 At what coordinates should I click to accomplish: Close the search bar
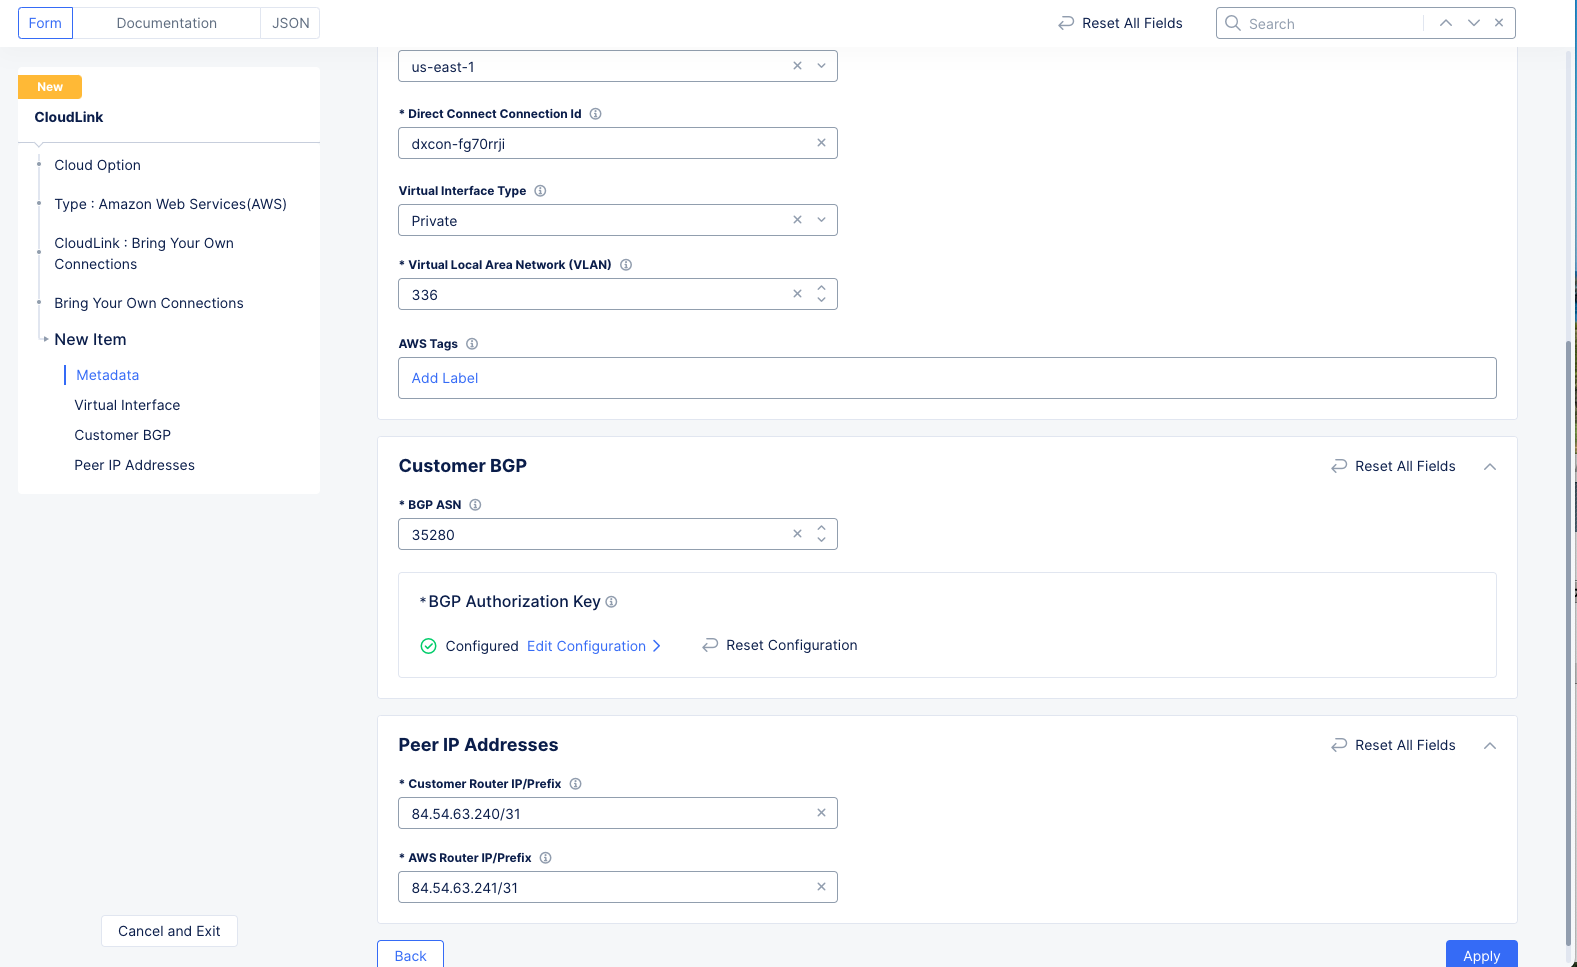1499,23
